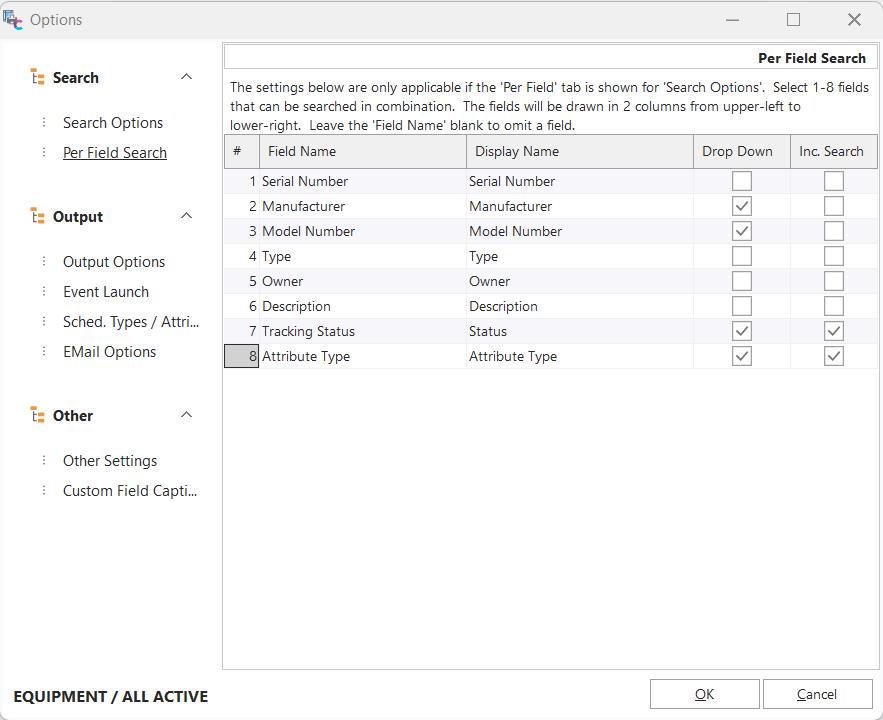Screen dimensions: 883x720
Task: Select row header number 8
Action: 241,356
